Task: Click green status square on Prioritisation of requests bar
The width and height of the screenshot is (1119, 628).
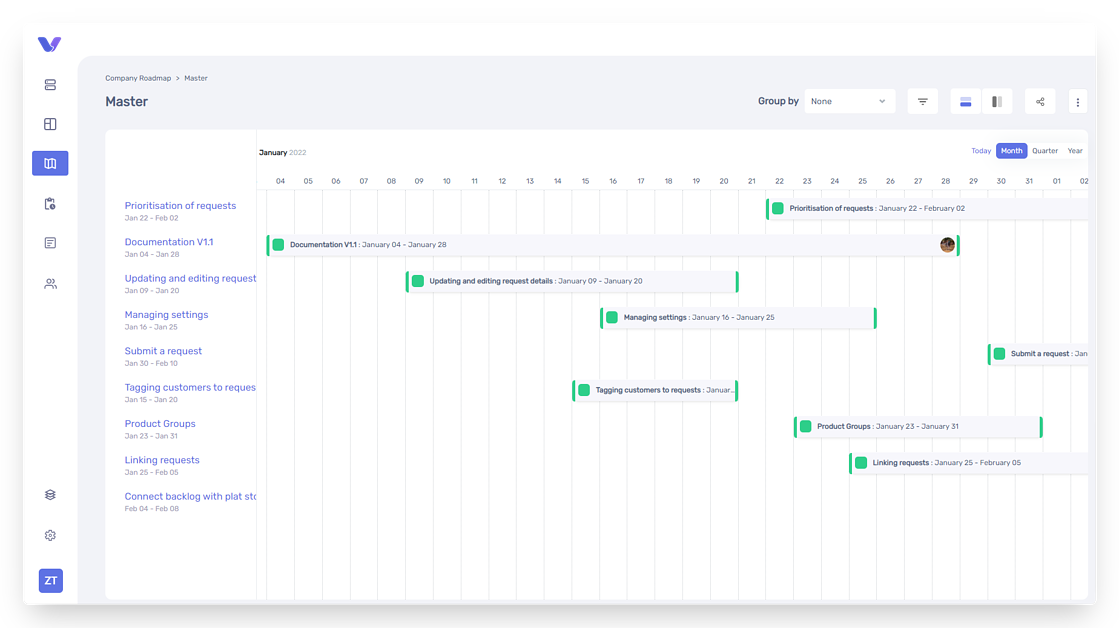Action: 778,208
